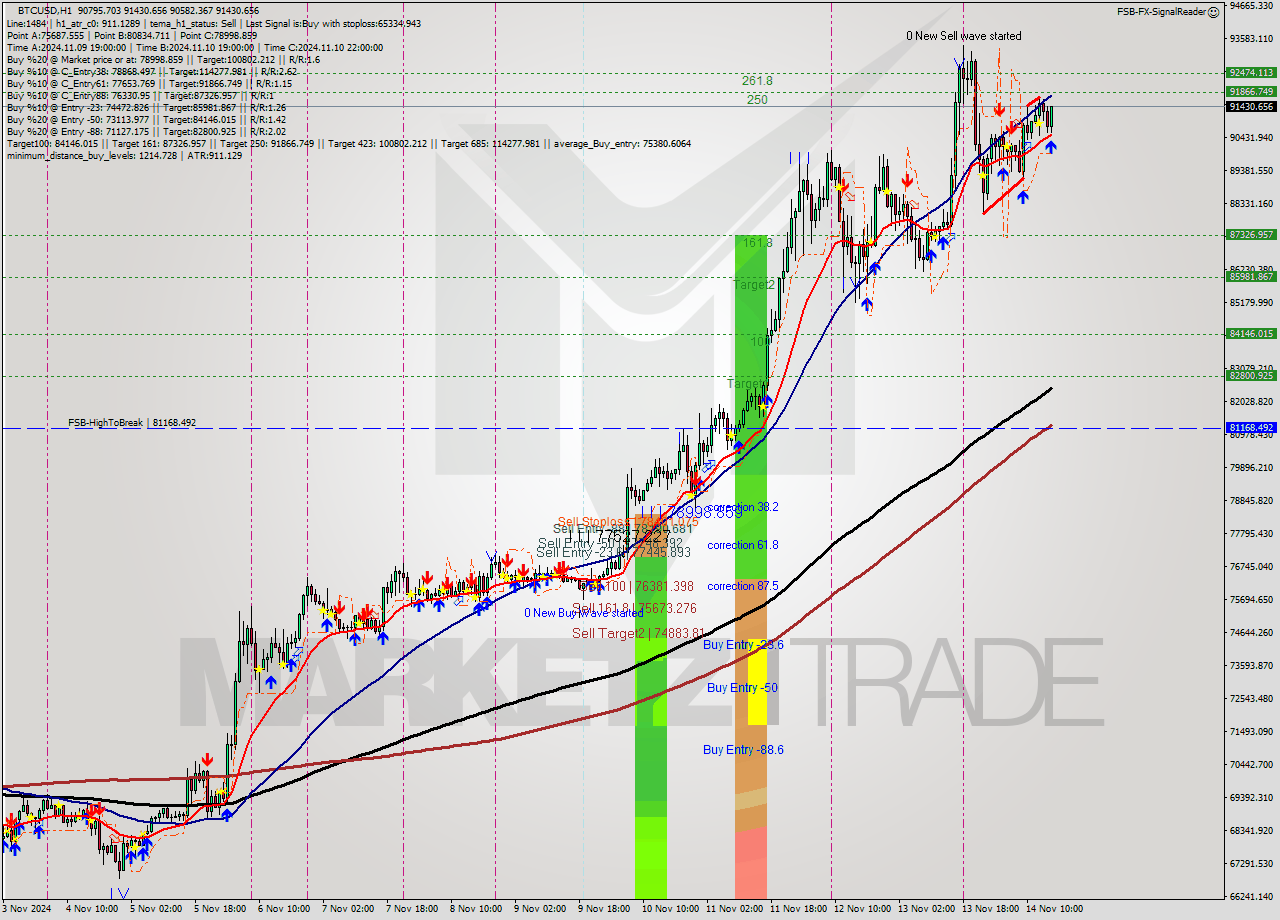Click the 87326.957 green price tag

coord(1251,235)
